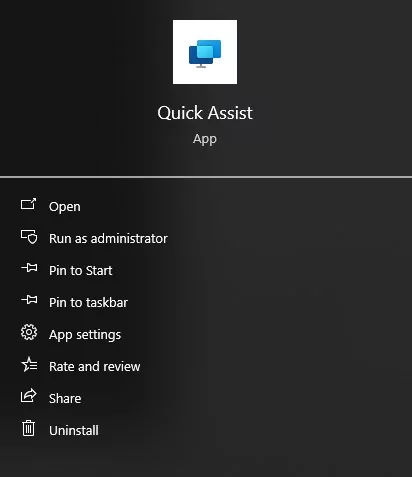This screenshot has width=412, height=477.
Task: Click the pin icon beside Pin to taskbar
Action: pos(29,300)
